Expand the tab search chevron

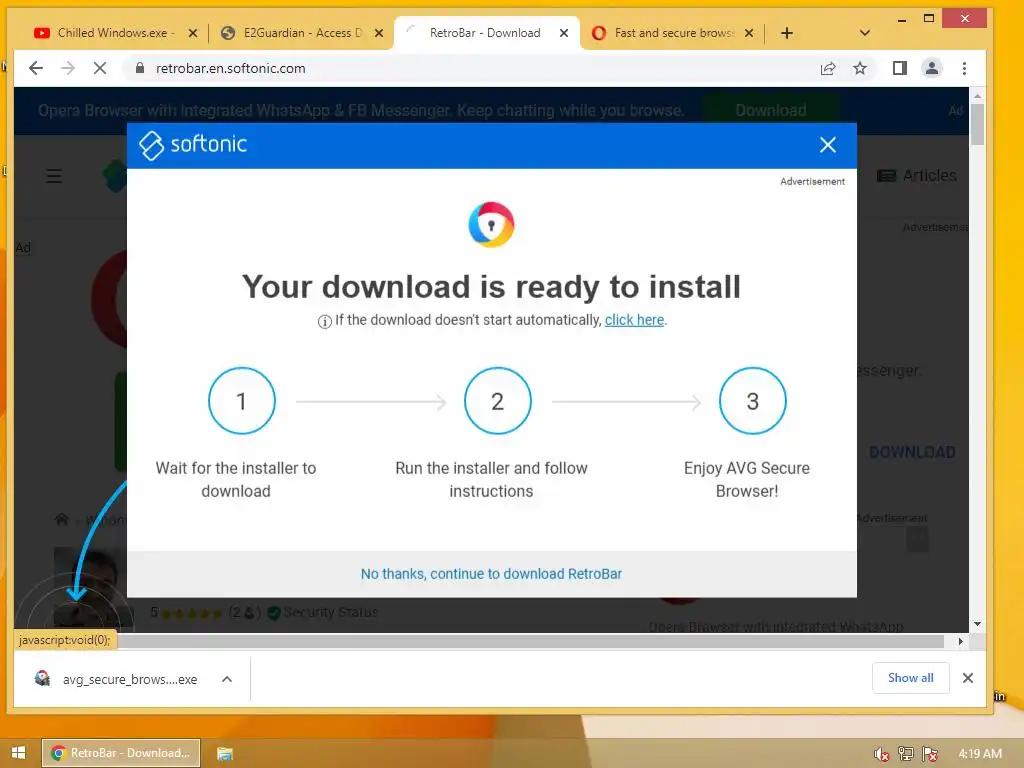pos(865,33)
